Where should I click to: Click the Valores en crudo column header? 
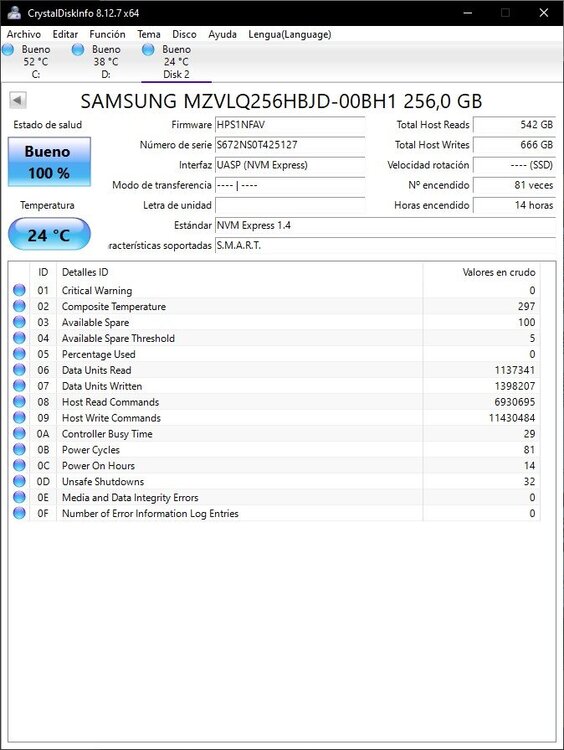[498, 272]
